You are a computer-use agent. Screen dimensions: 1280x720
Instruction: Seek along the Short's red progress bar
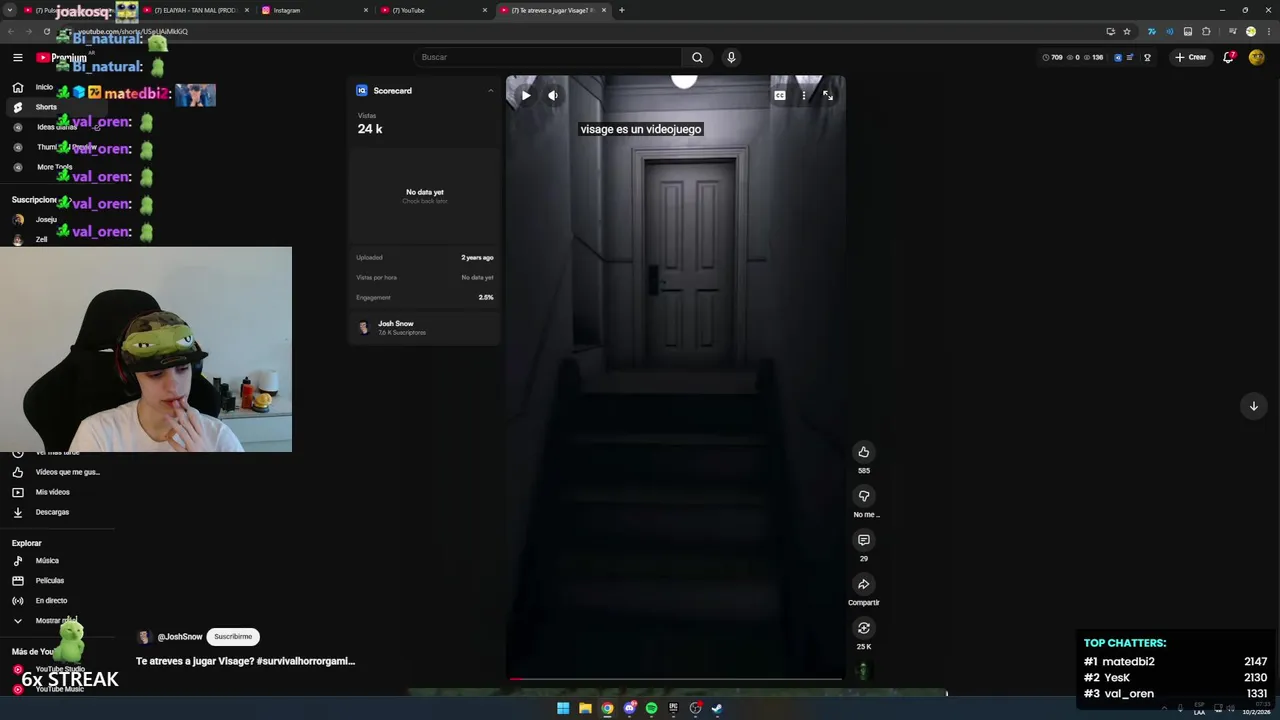(x=675, y=678)
